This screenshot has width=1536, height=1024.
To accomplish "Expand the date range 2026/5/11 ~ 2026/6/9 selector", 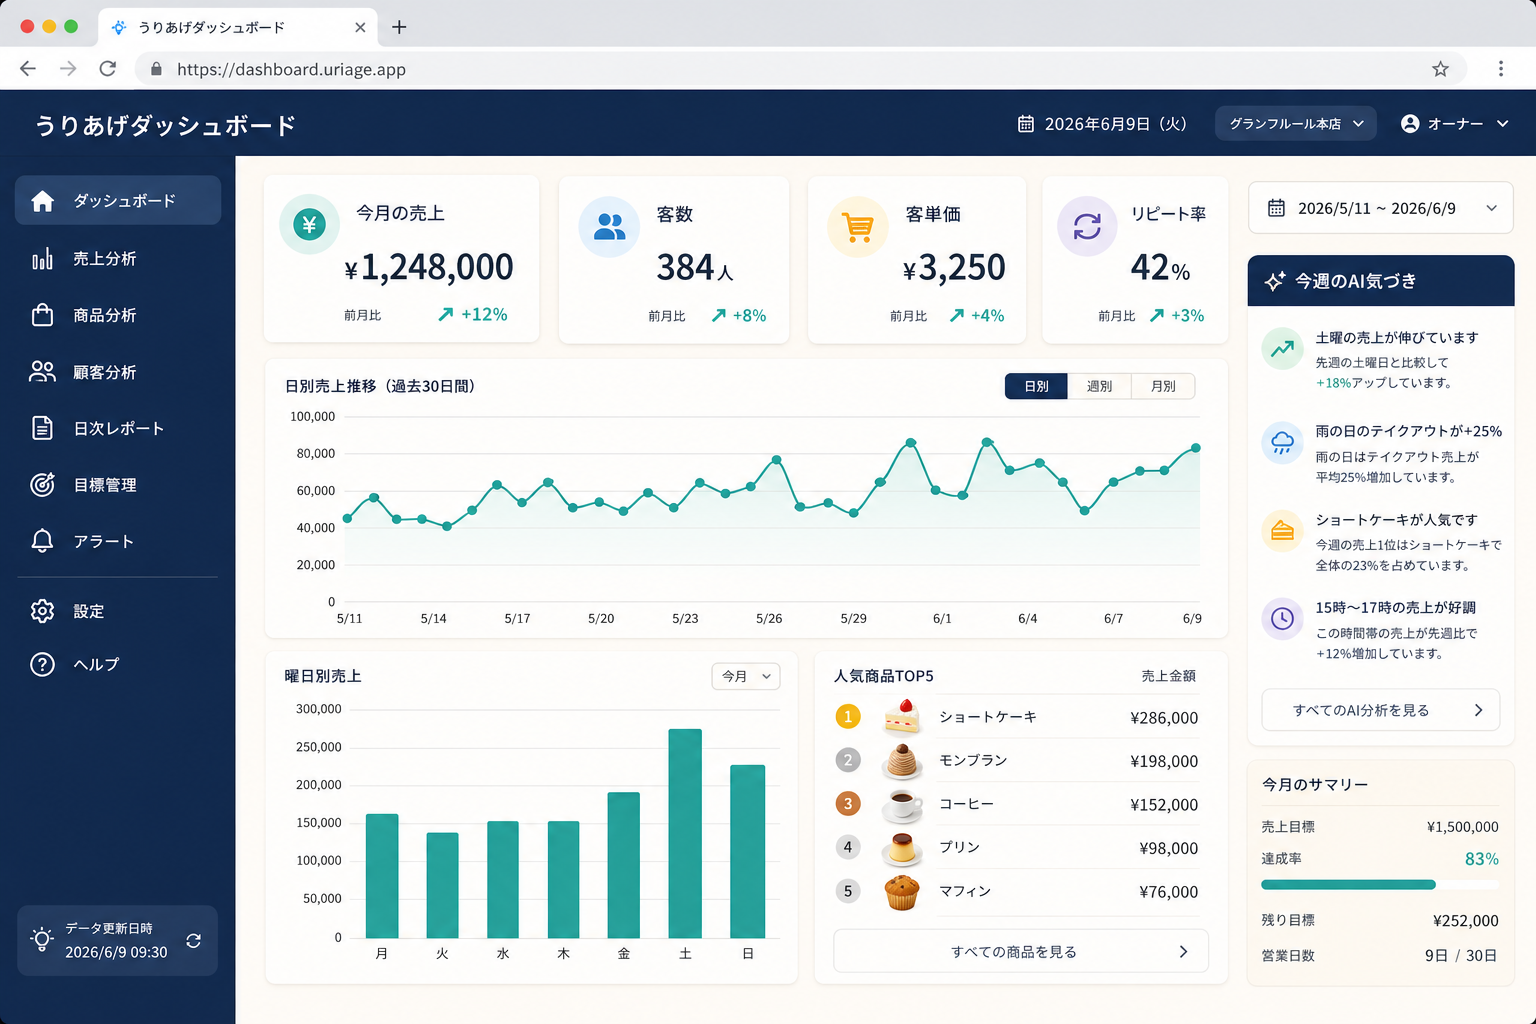I will pos(1381,208).
